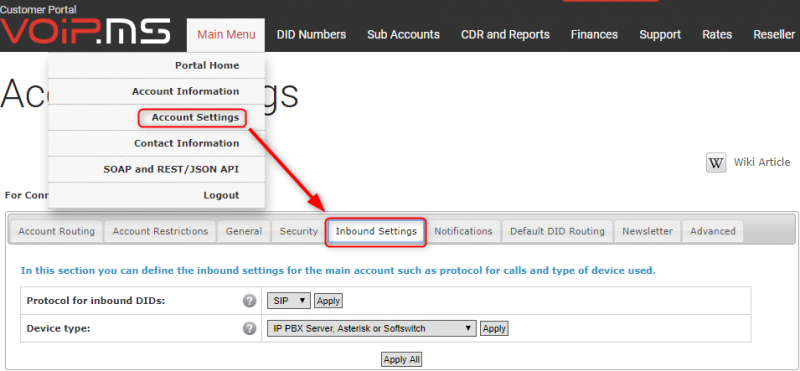Select Account Settings from the menu
This screenshot has width=800, height=371.
pos(195,117)
